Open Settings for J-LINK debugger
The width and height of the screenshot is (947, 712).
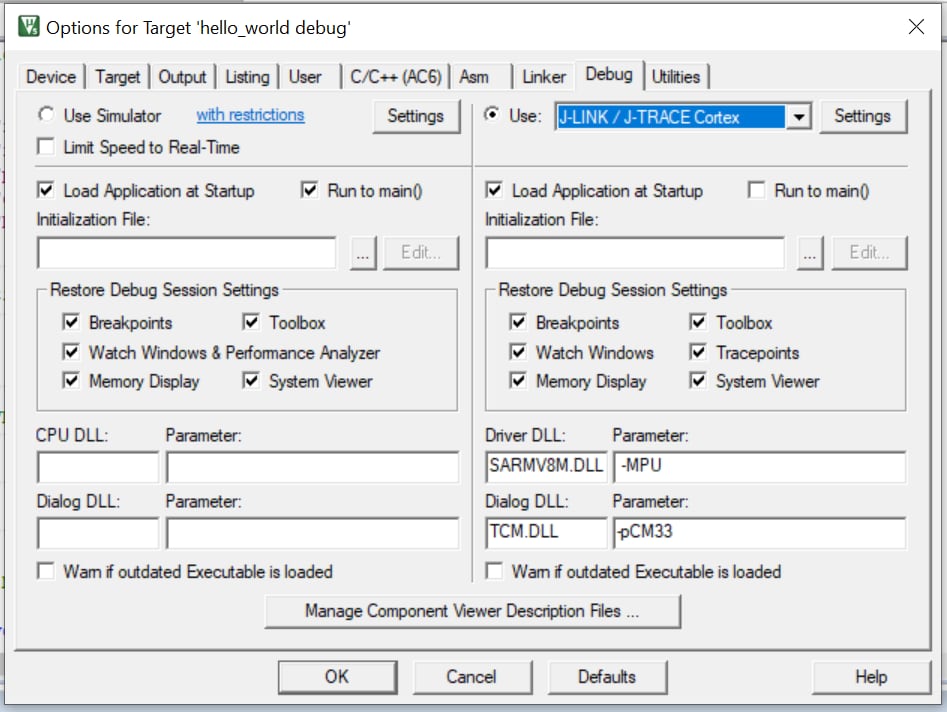[x=862, y=116]
